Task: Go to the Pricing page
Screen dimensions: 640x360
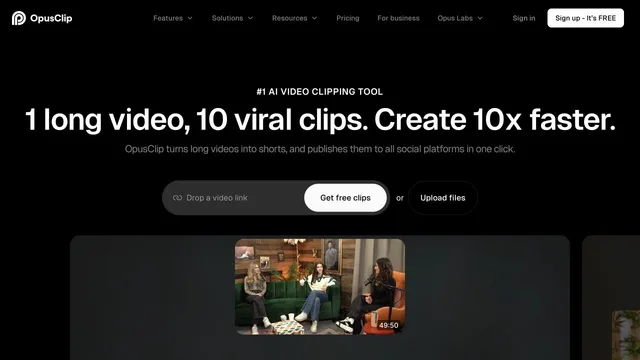Action: 348,18
